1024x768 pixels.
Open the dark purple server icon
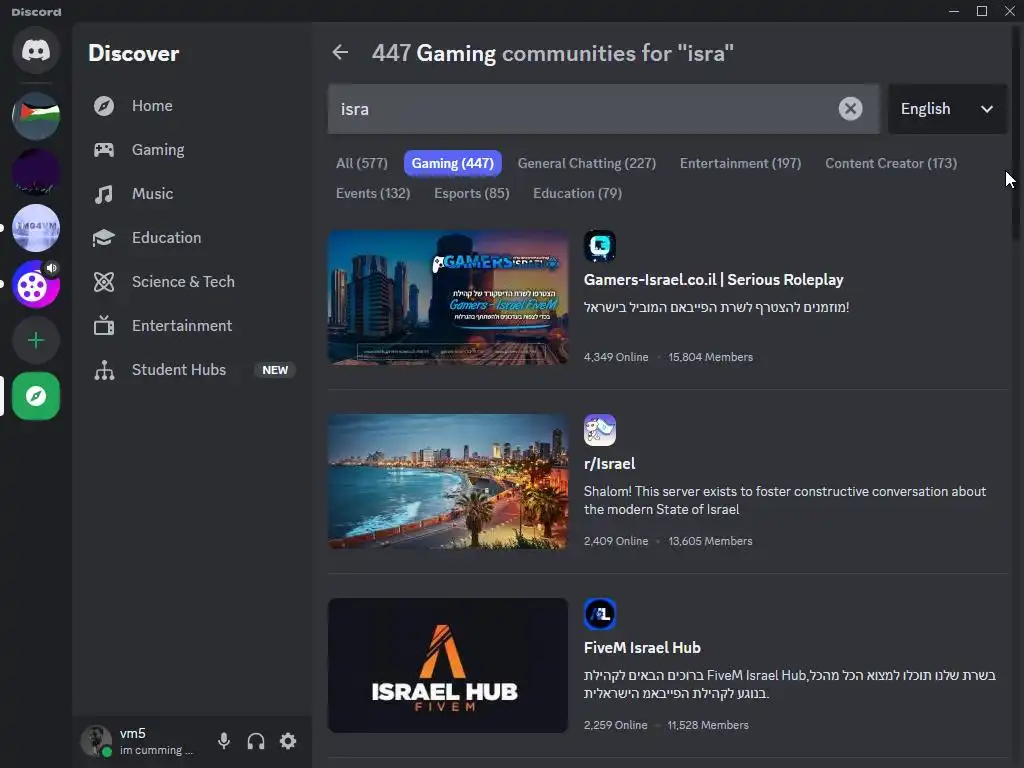click(36, 172)
